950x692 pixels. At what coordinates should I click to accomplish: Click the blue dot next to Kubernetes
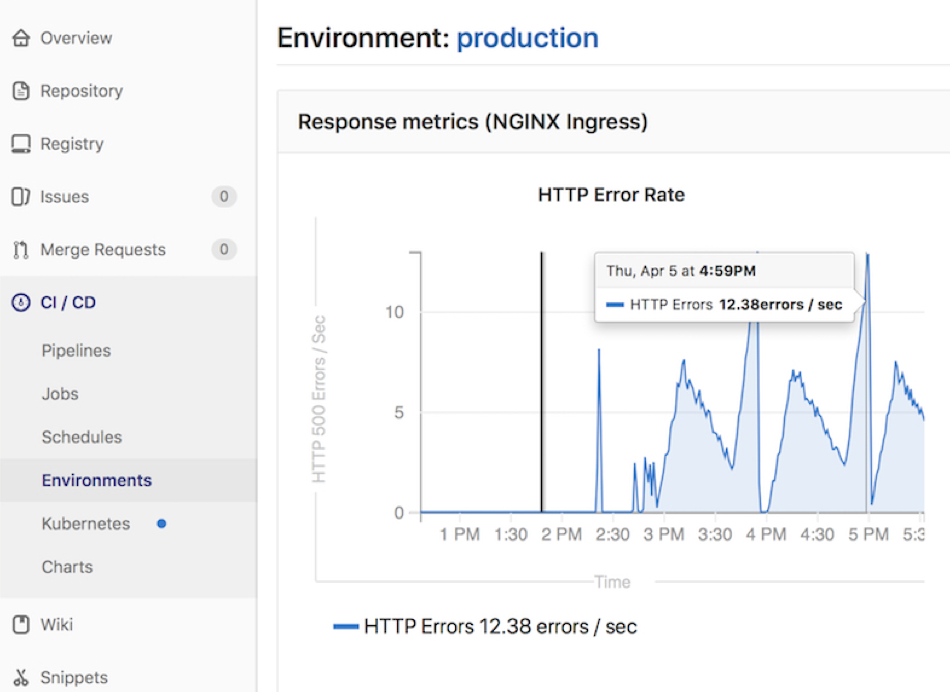click(x=161, y=523)
